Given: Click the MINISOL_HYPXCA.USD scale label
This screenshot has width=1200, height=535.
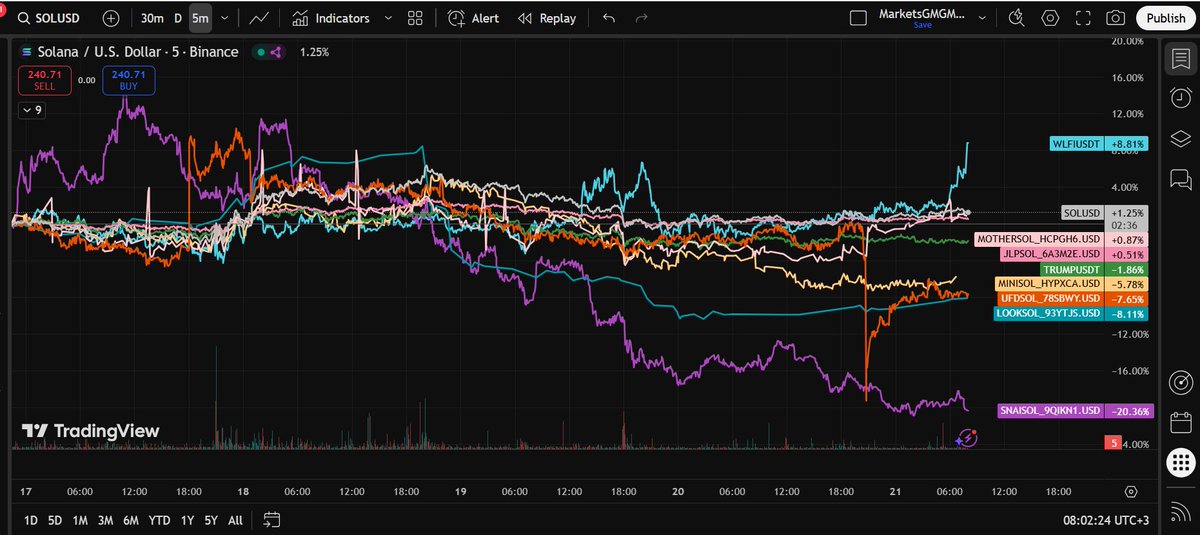Looking at the screenshot, I should 1071,284.
